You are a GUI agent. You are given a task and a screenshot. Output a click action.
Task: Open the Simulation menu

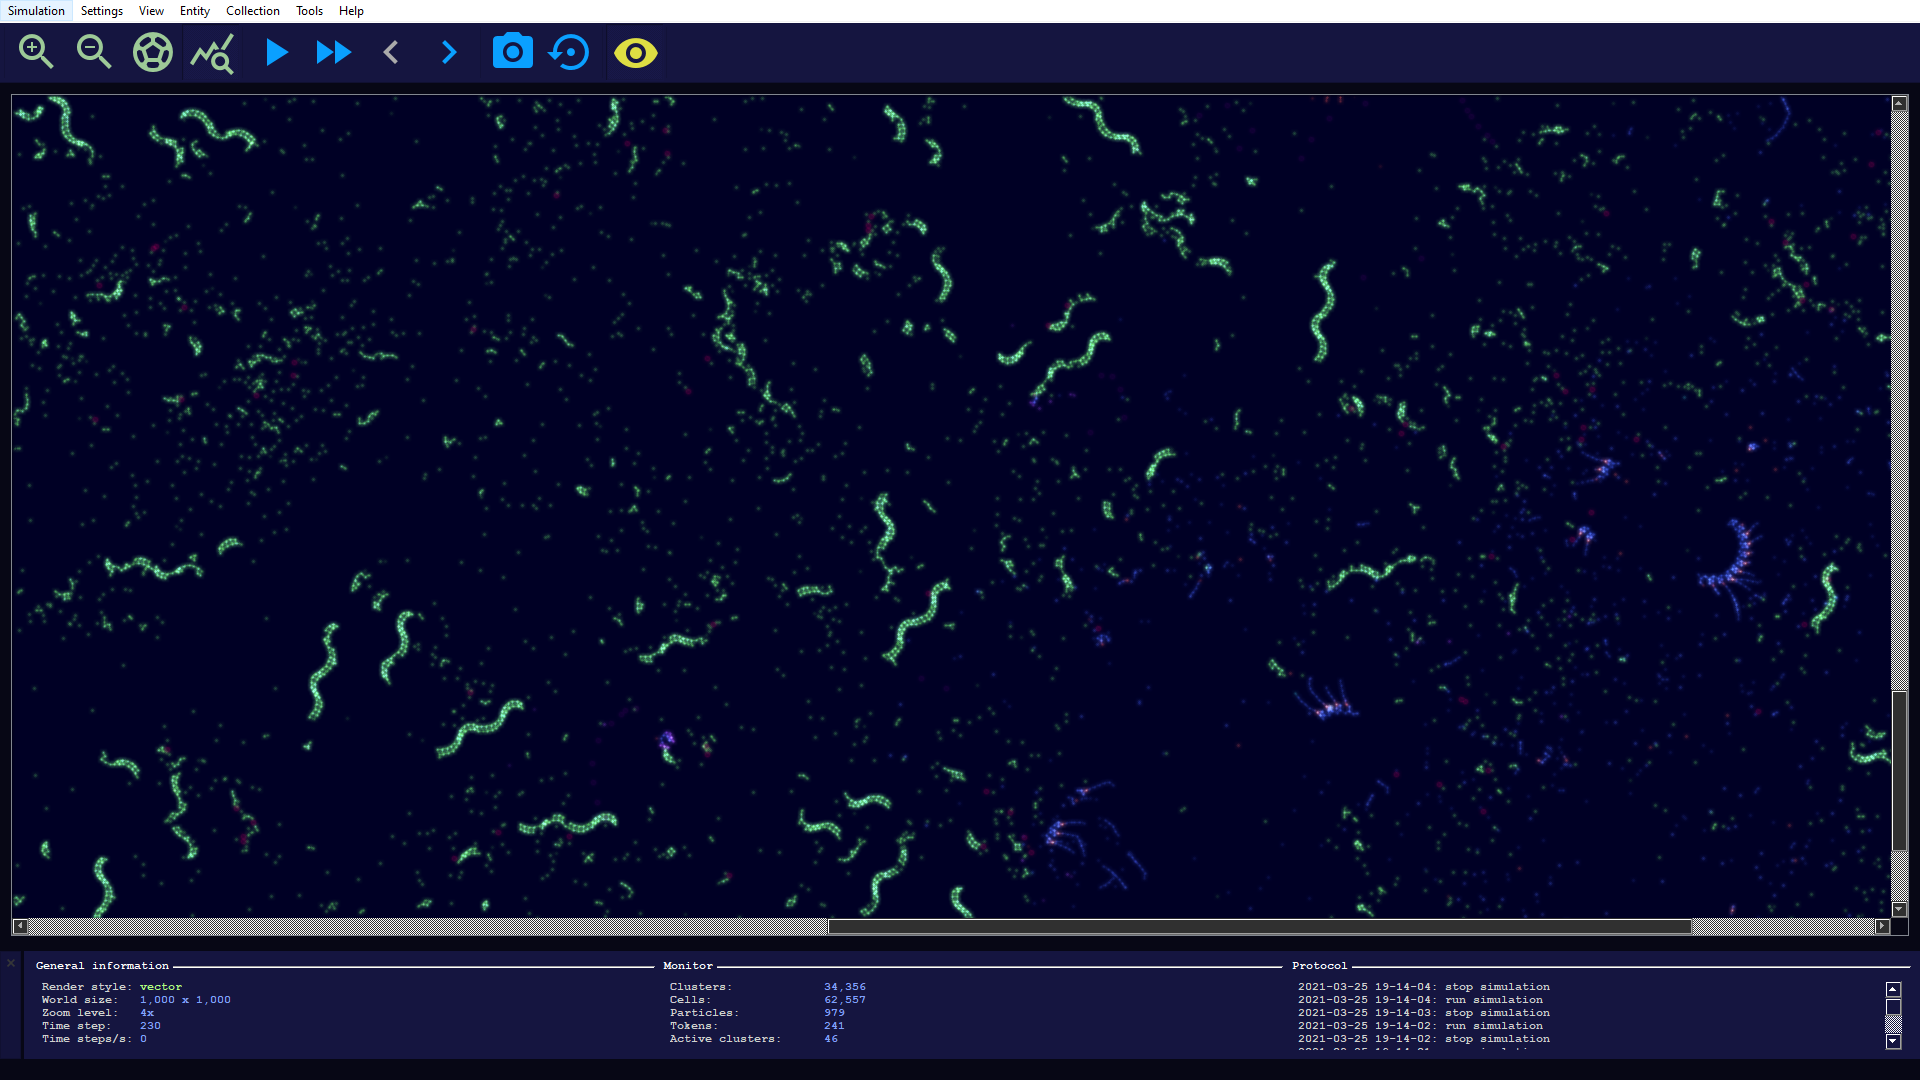click(x=36, y=11)
